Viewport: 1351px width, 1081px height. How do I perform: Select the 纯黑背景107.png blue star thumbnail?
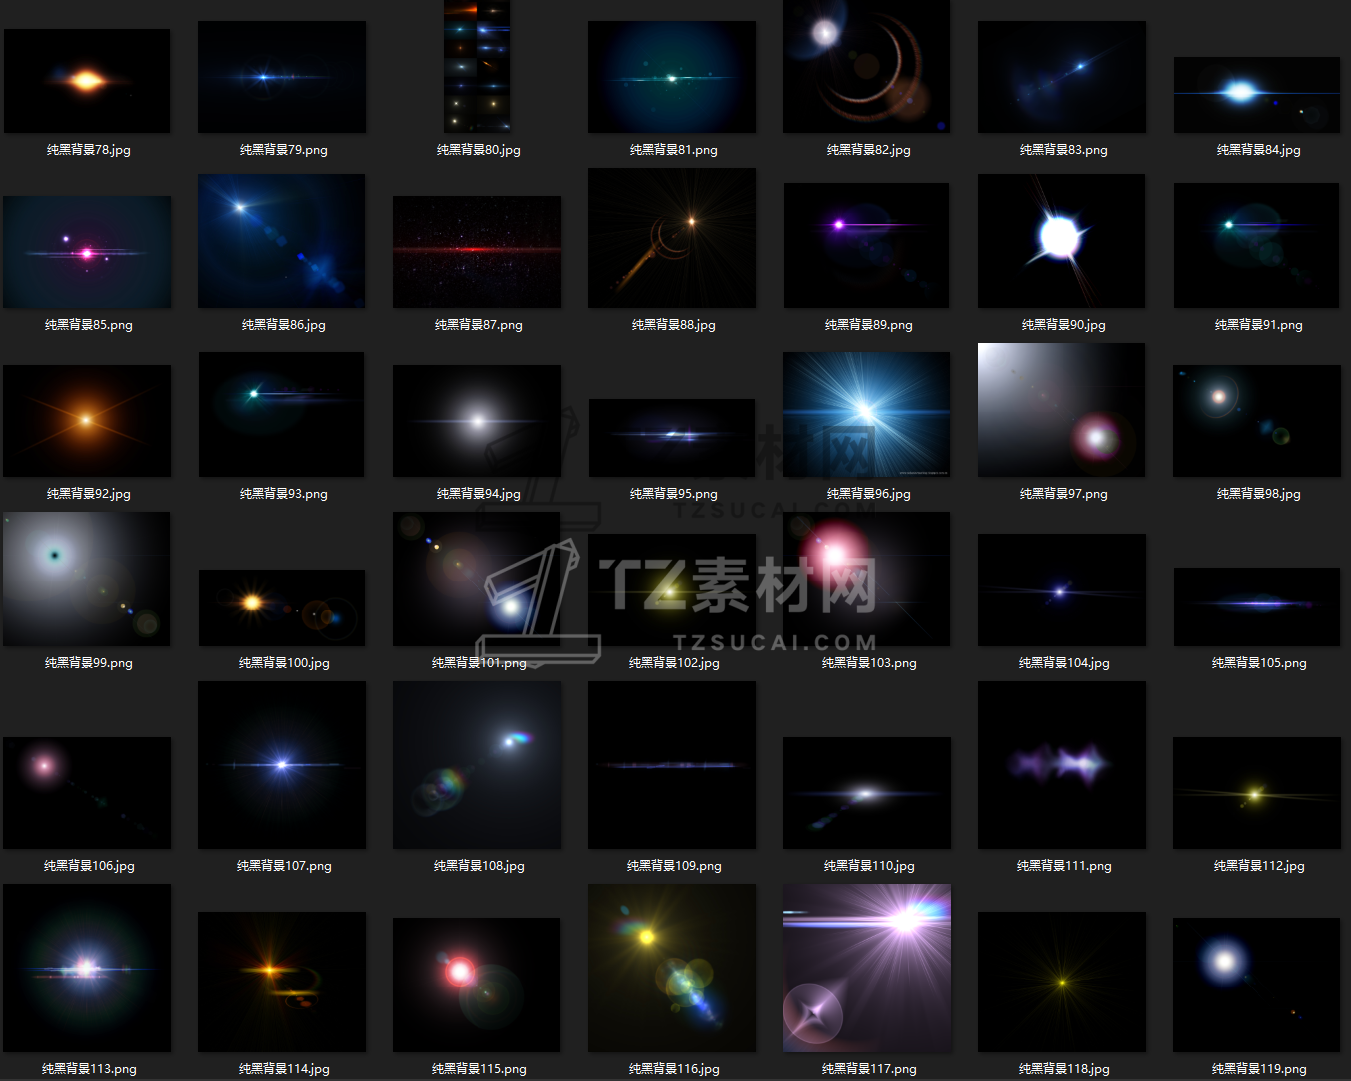282,765
